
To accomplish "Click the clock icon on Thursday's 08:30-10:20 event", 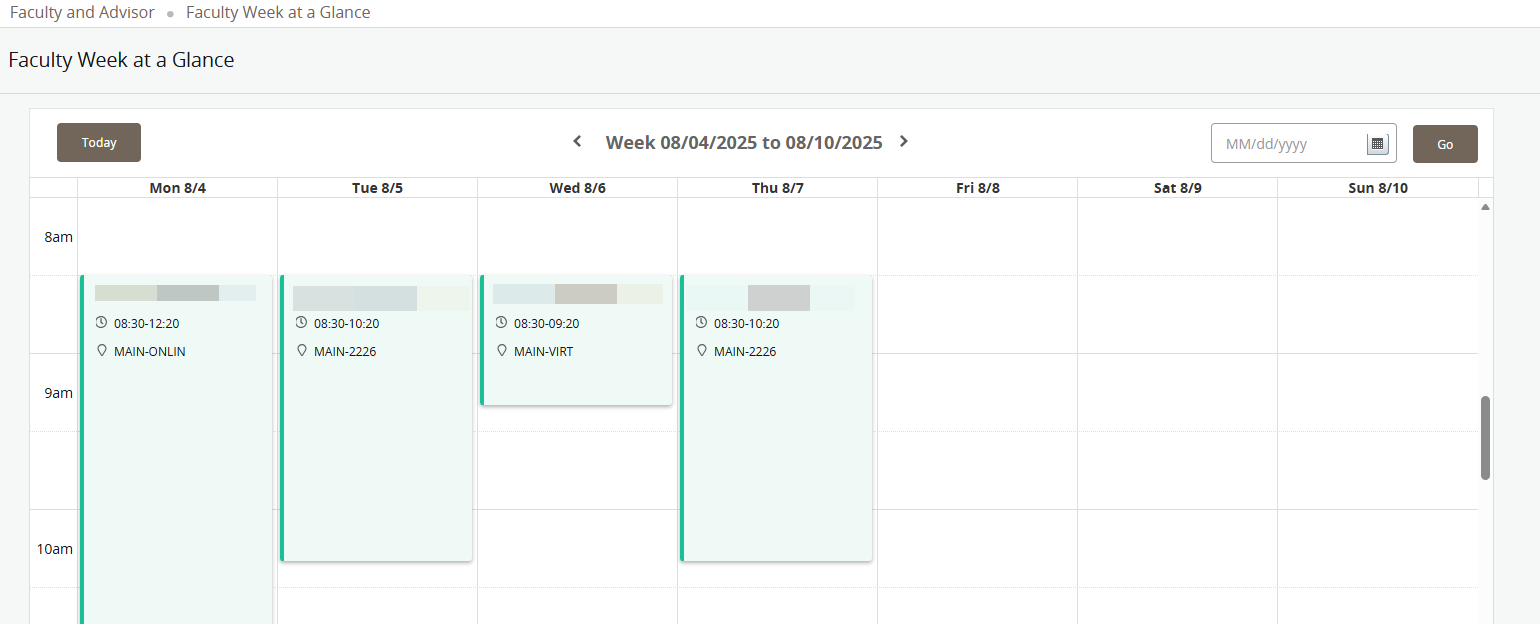I will pos(699,322).
